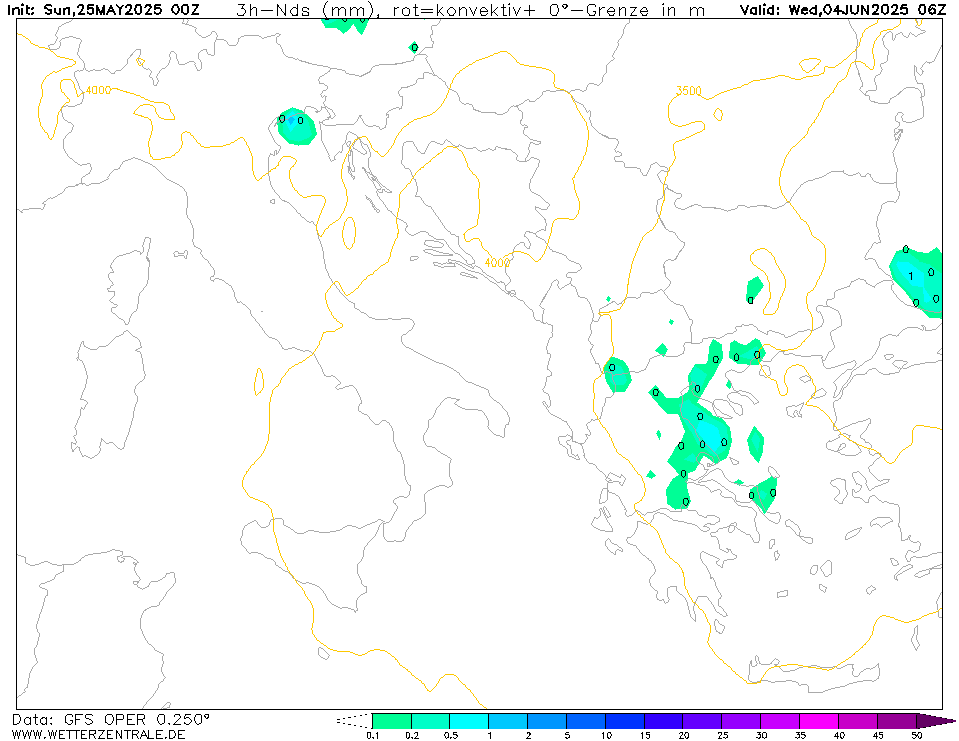Viewport: 959px width, 741px height.
Task: Select the legend swatch between 2 and 5
Action: click(x=547, y=721)
